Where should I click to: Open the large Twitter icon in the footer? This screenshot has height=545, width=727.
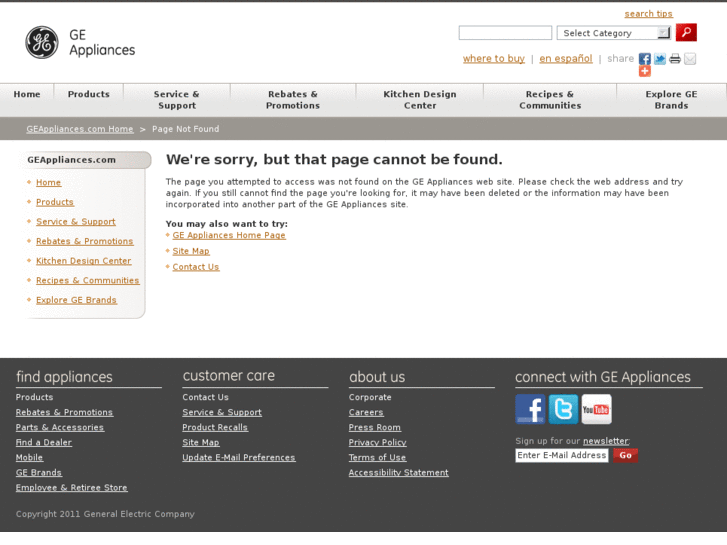[x=563, y=409]
